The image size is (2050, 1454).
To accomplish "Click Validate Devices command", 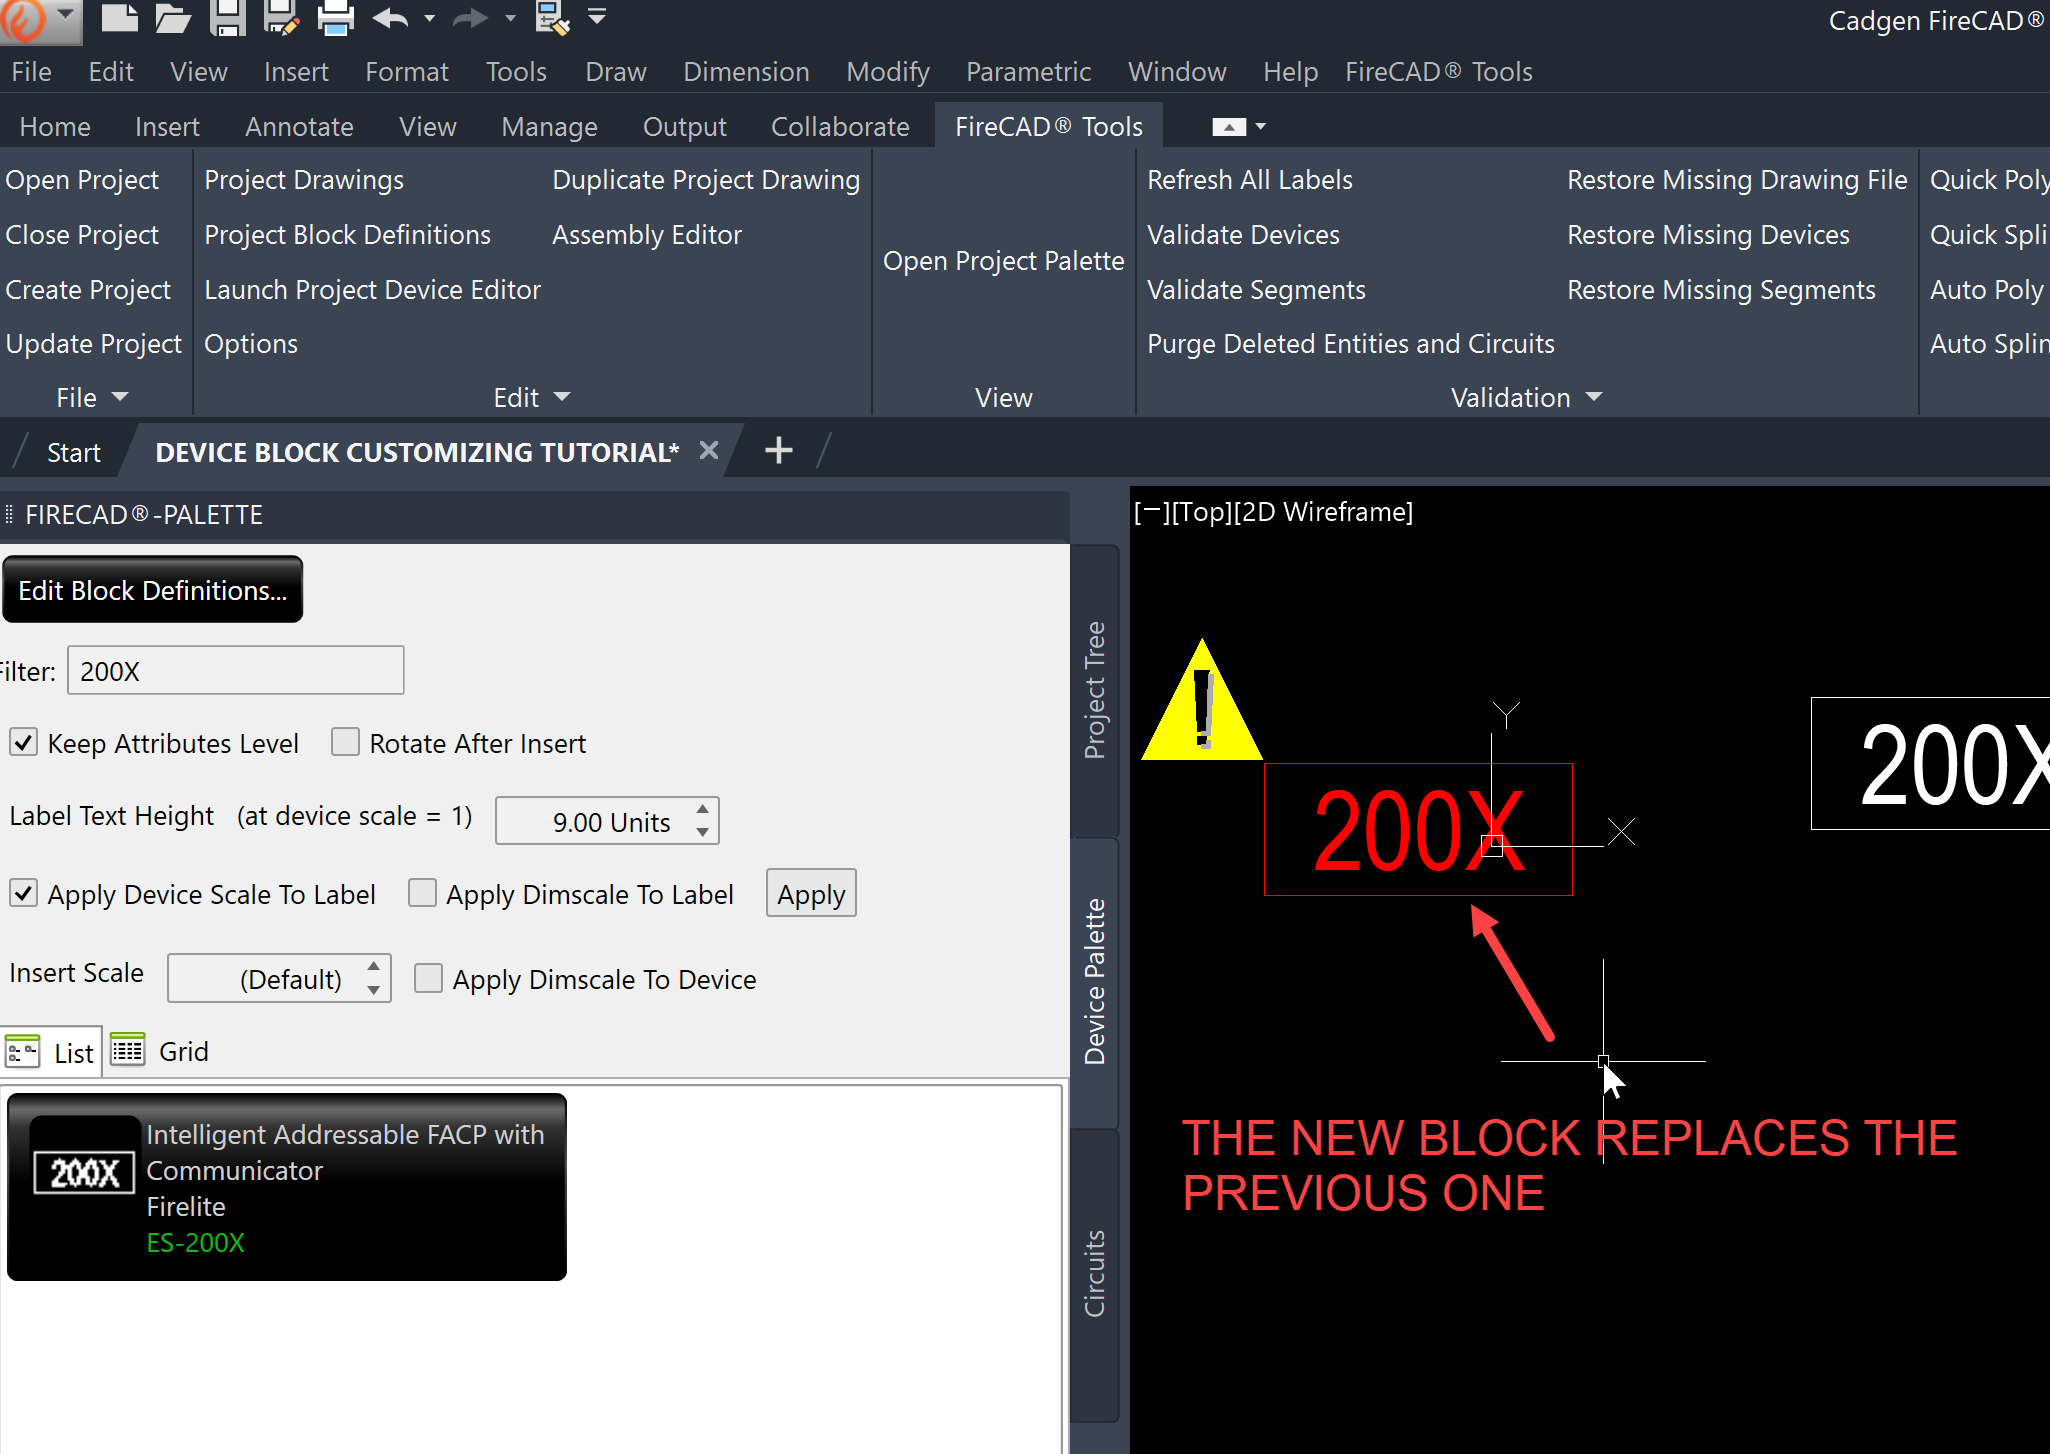I will tap(1243, 235).
